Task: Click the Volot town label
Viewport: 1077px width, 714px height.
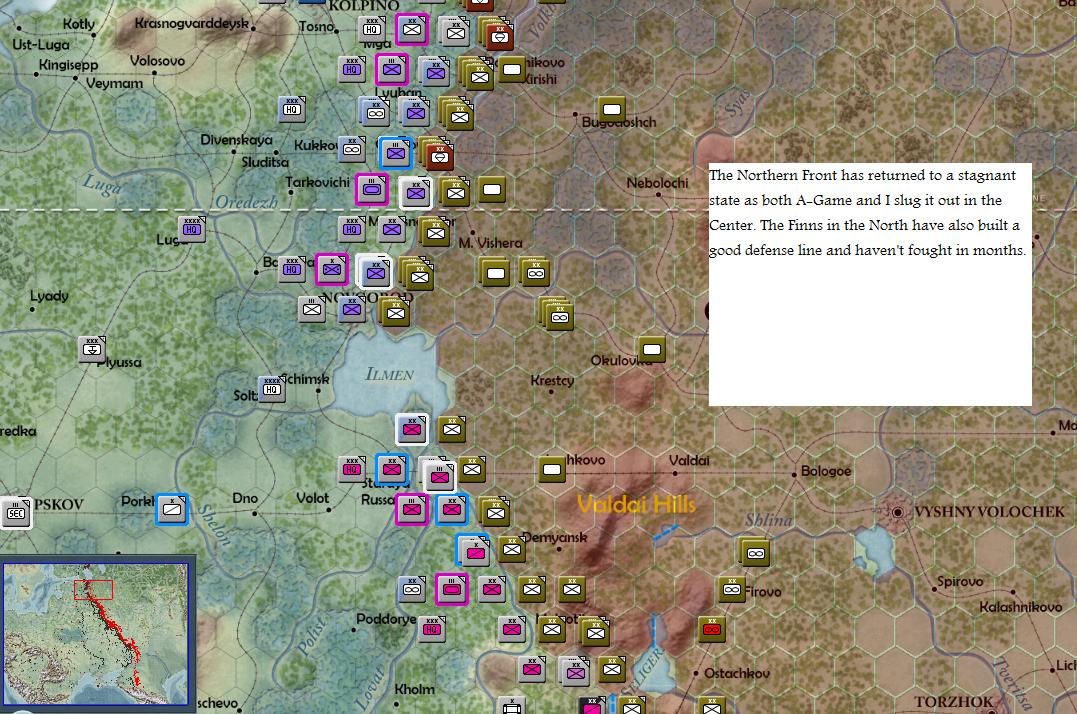Action: coord(313,498)
